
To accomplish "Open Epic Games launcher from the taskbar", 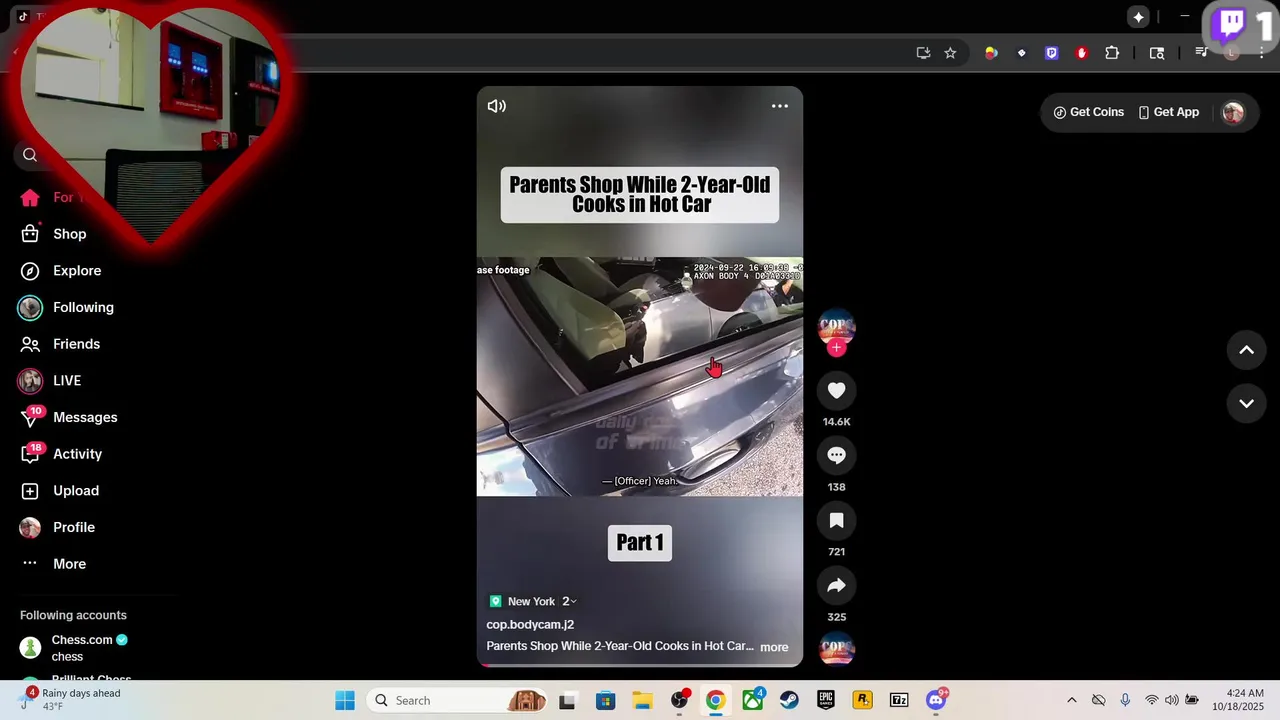I will tap(826, 700).
